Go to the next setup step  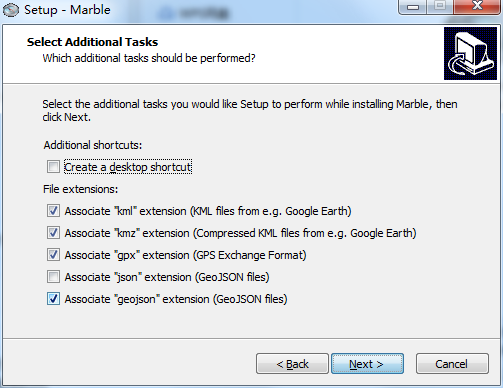(367, 364)
